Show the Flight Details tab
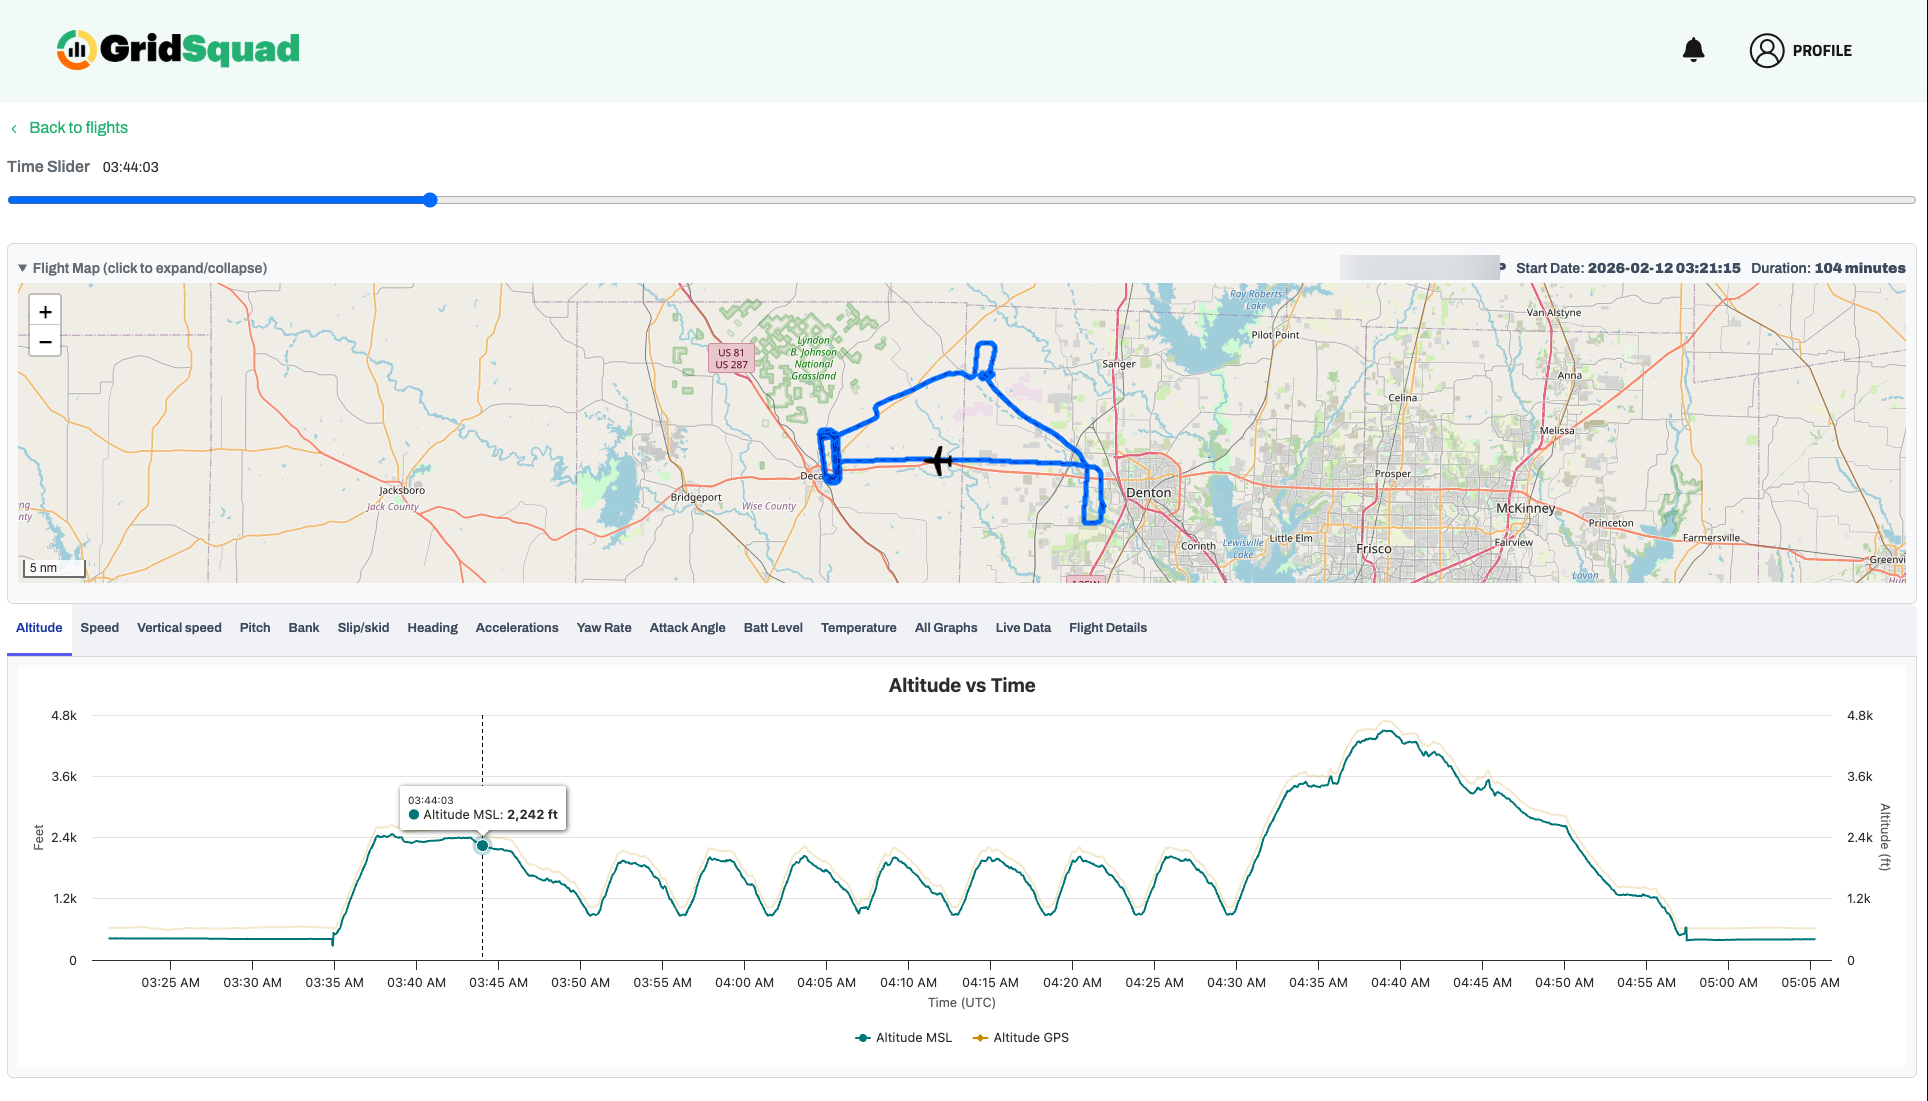Viewport: 1928px width, 1101px height. click(1107, 628)
